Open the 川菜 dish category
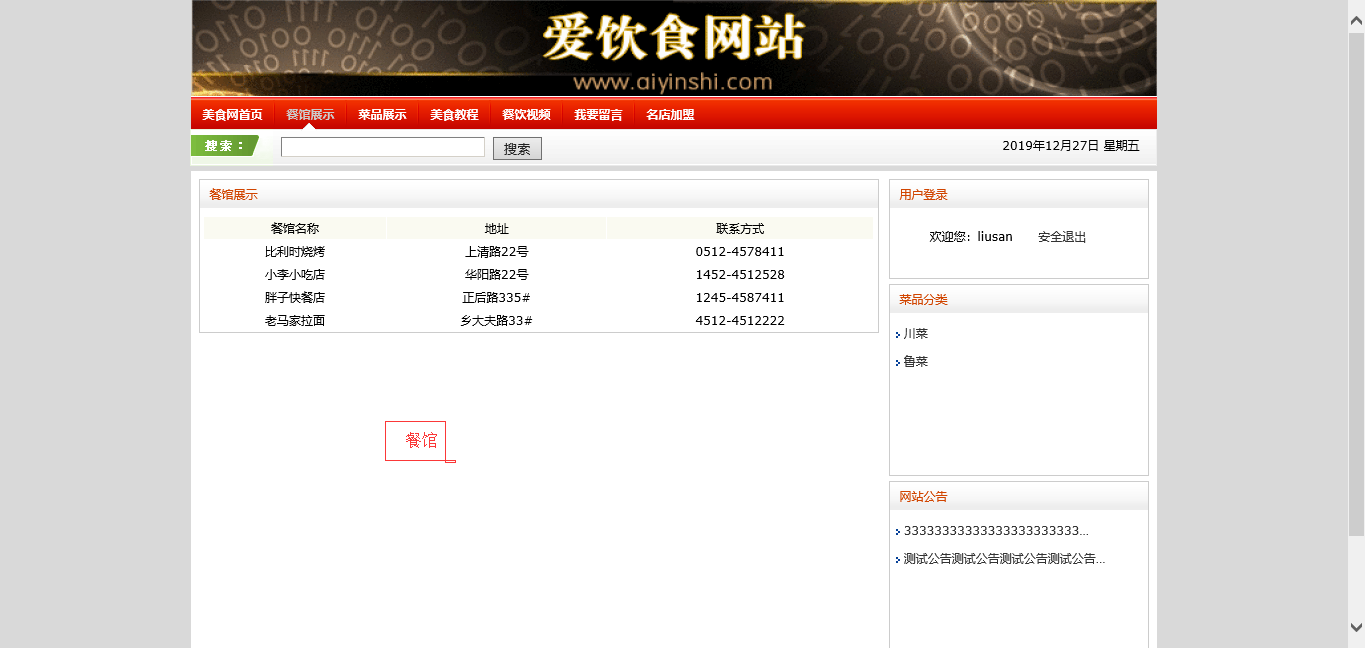1365x648 pixels. 916,334
